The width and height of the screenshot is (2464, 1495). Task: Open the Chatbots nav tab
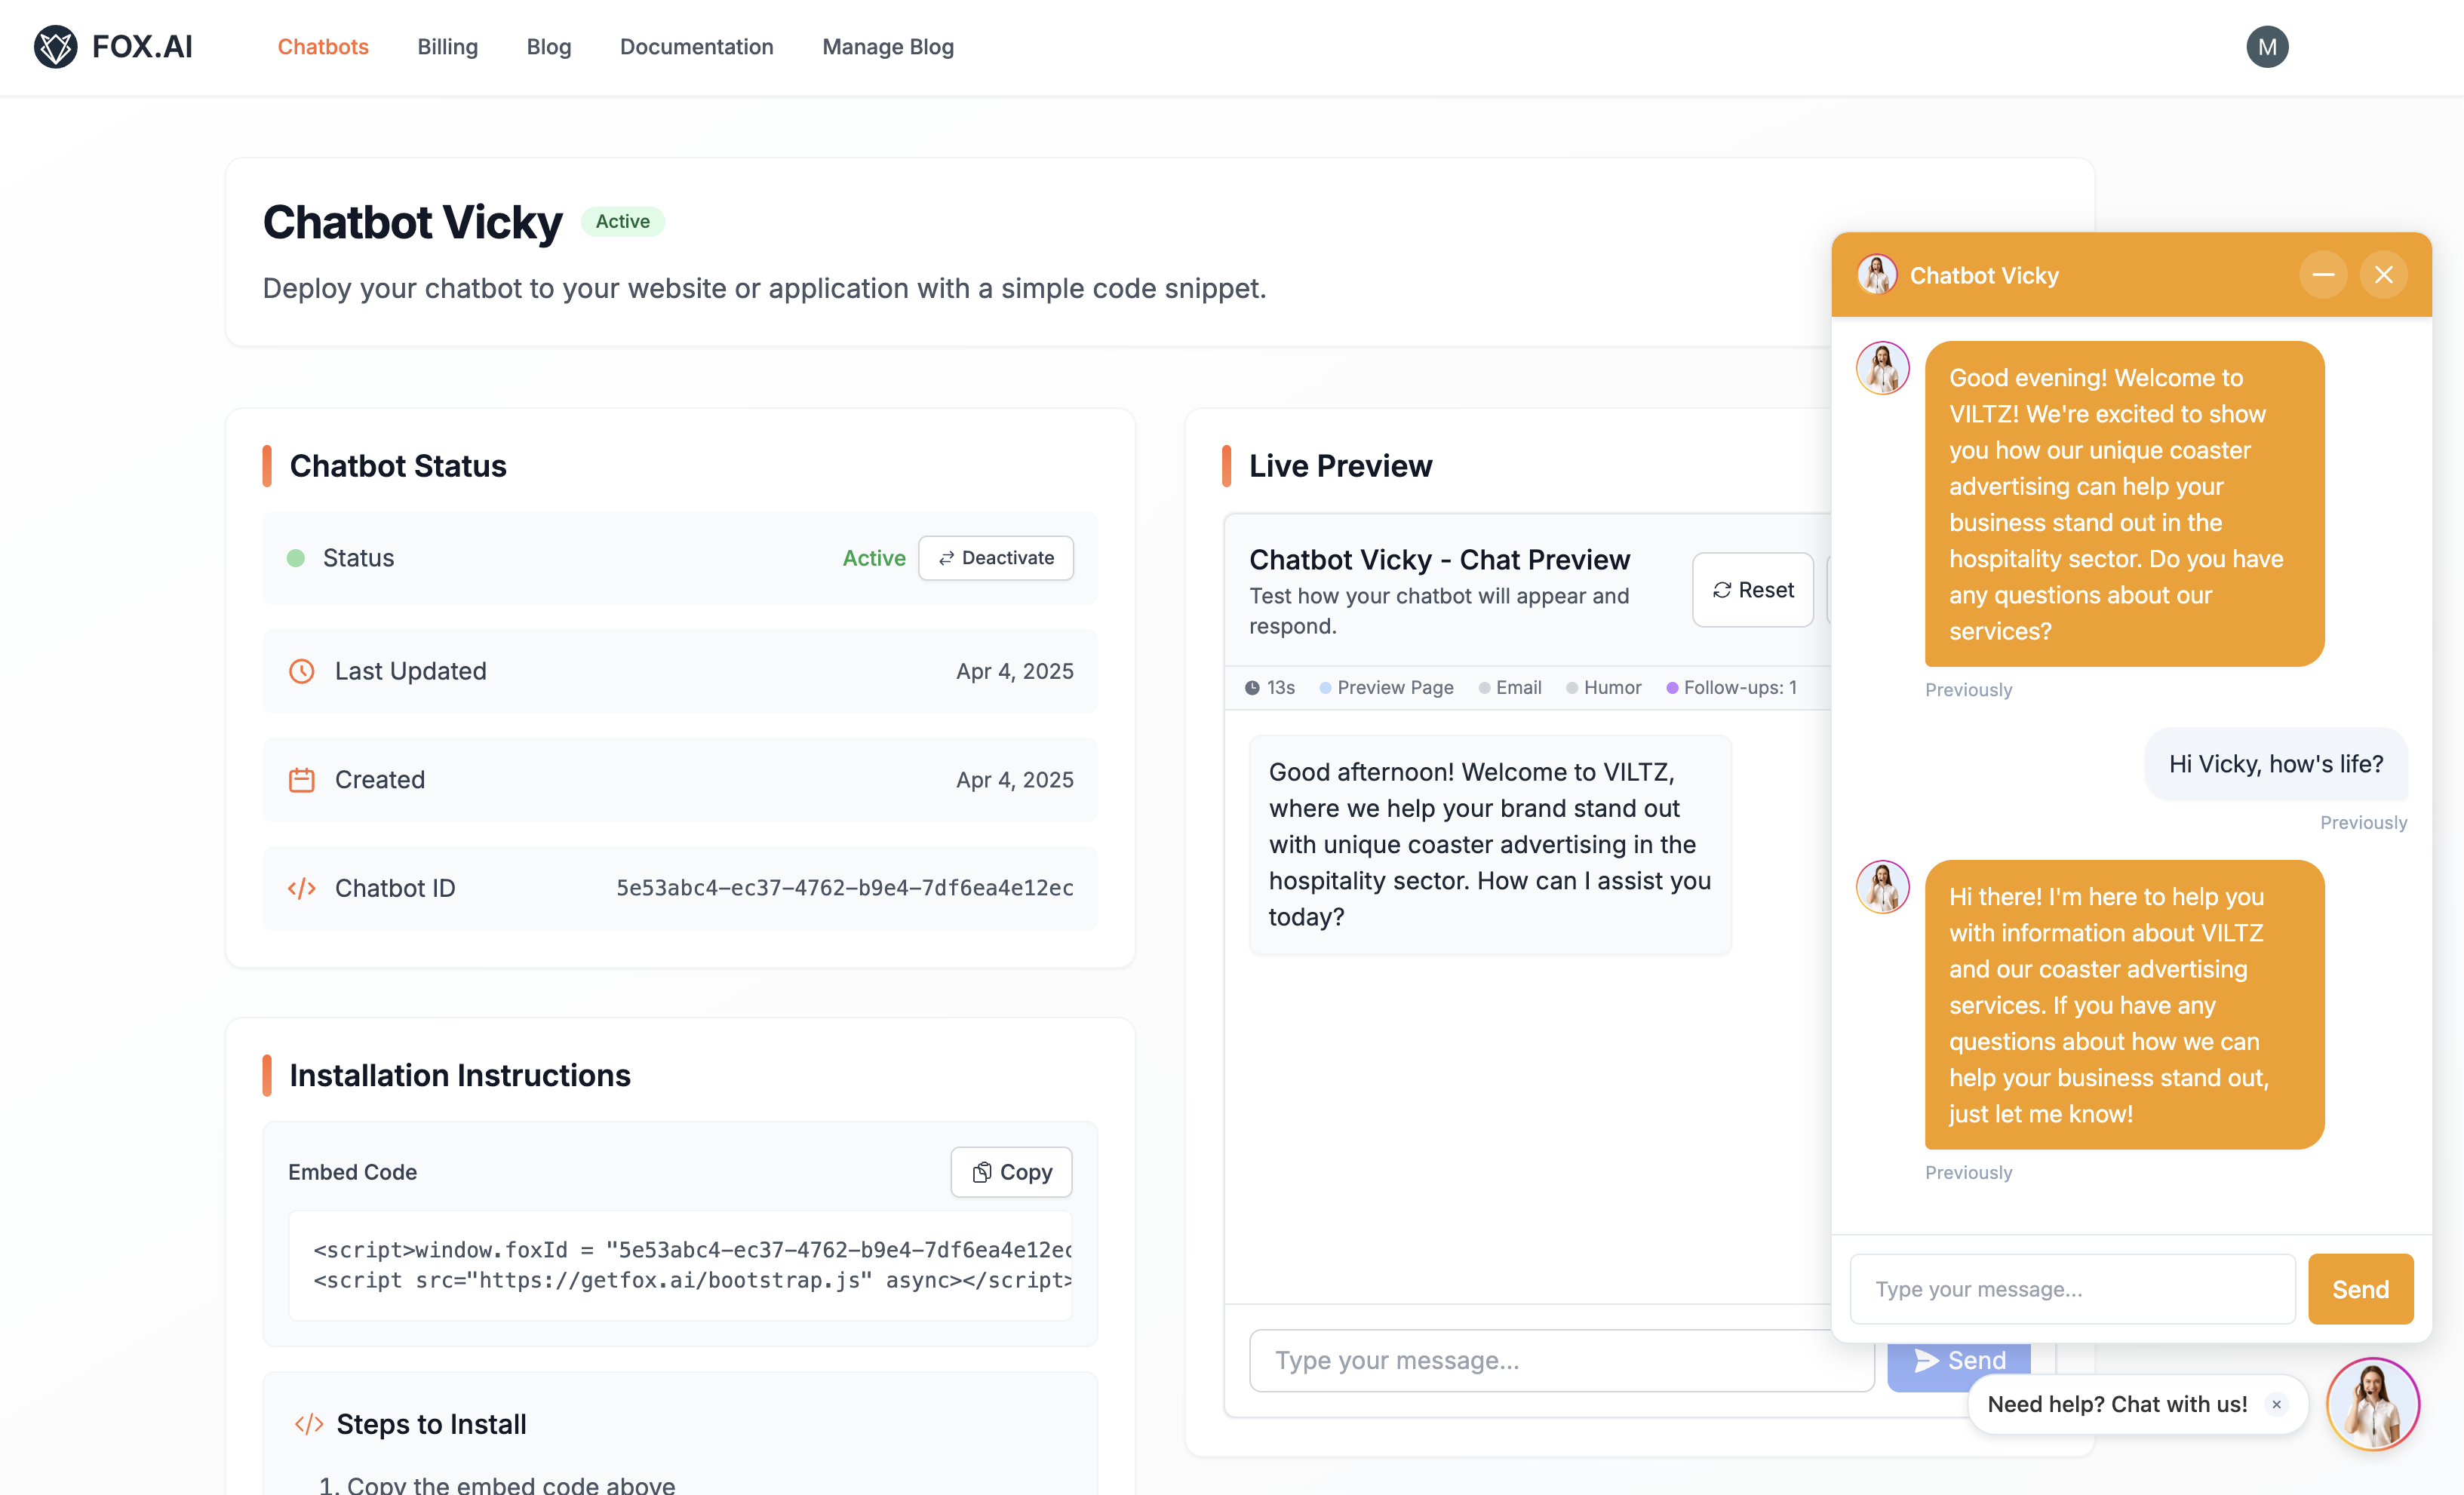tap(323, 47)
